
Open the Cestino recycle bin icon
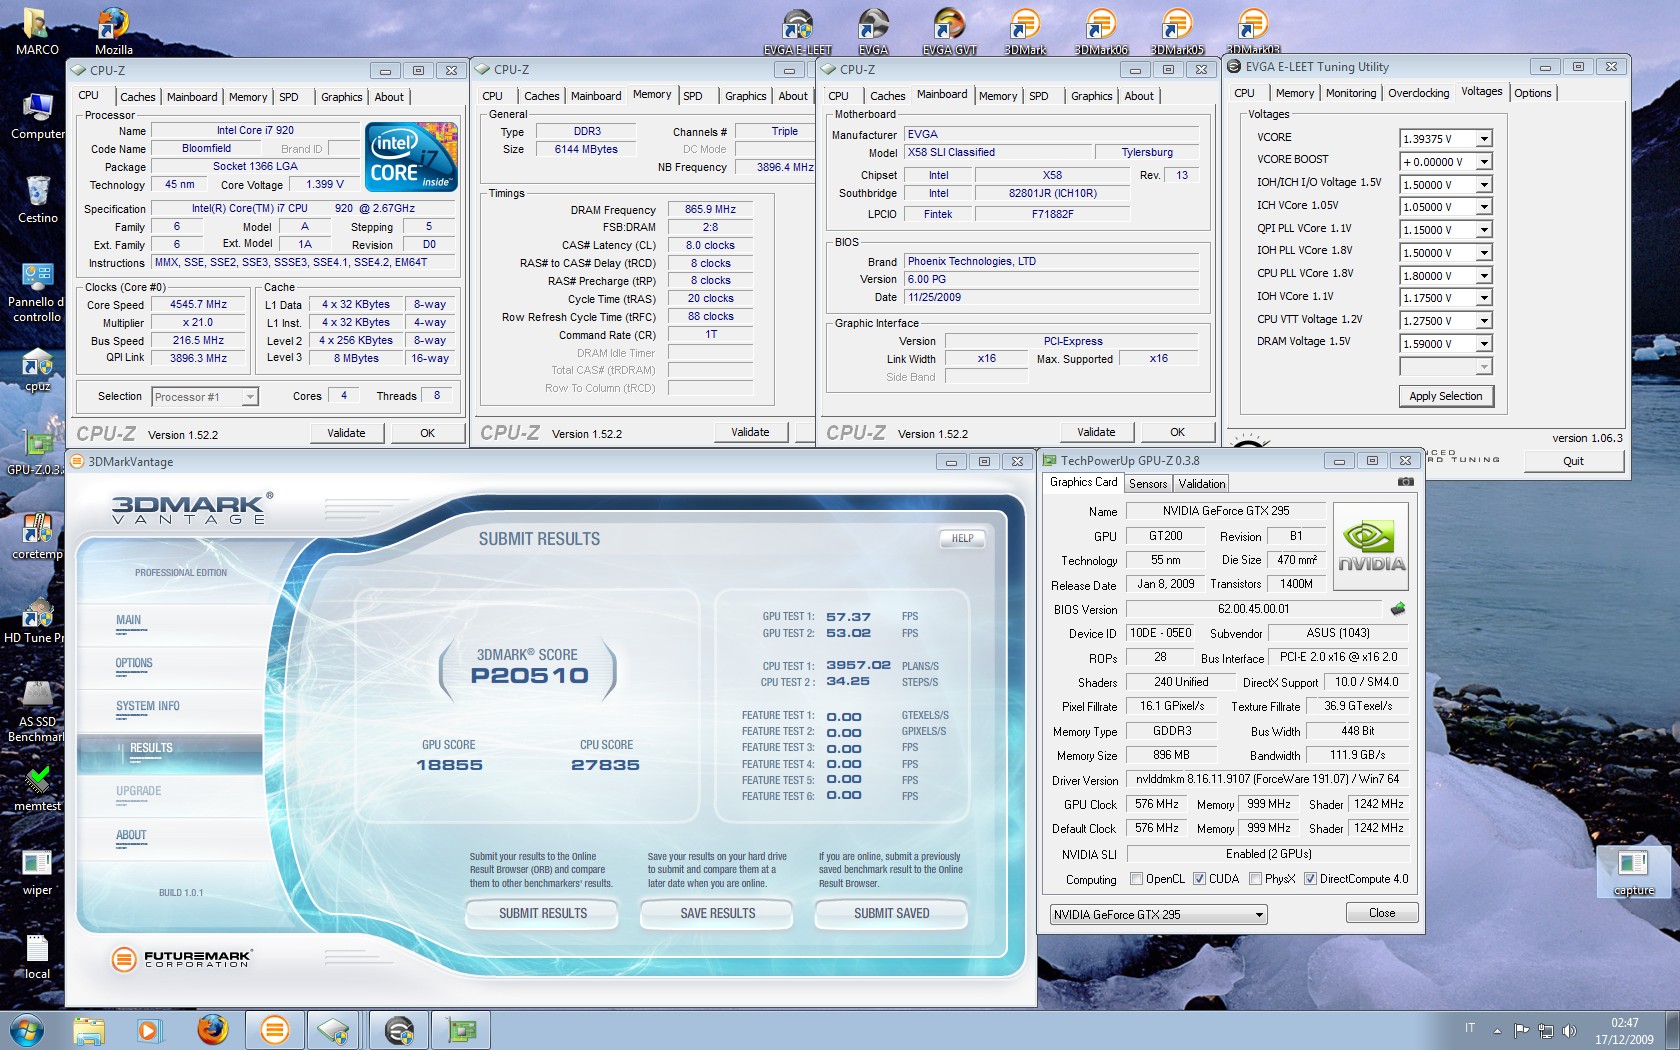[x=37, y=199]
